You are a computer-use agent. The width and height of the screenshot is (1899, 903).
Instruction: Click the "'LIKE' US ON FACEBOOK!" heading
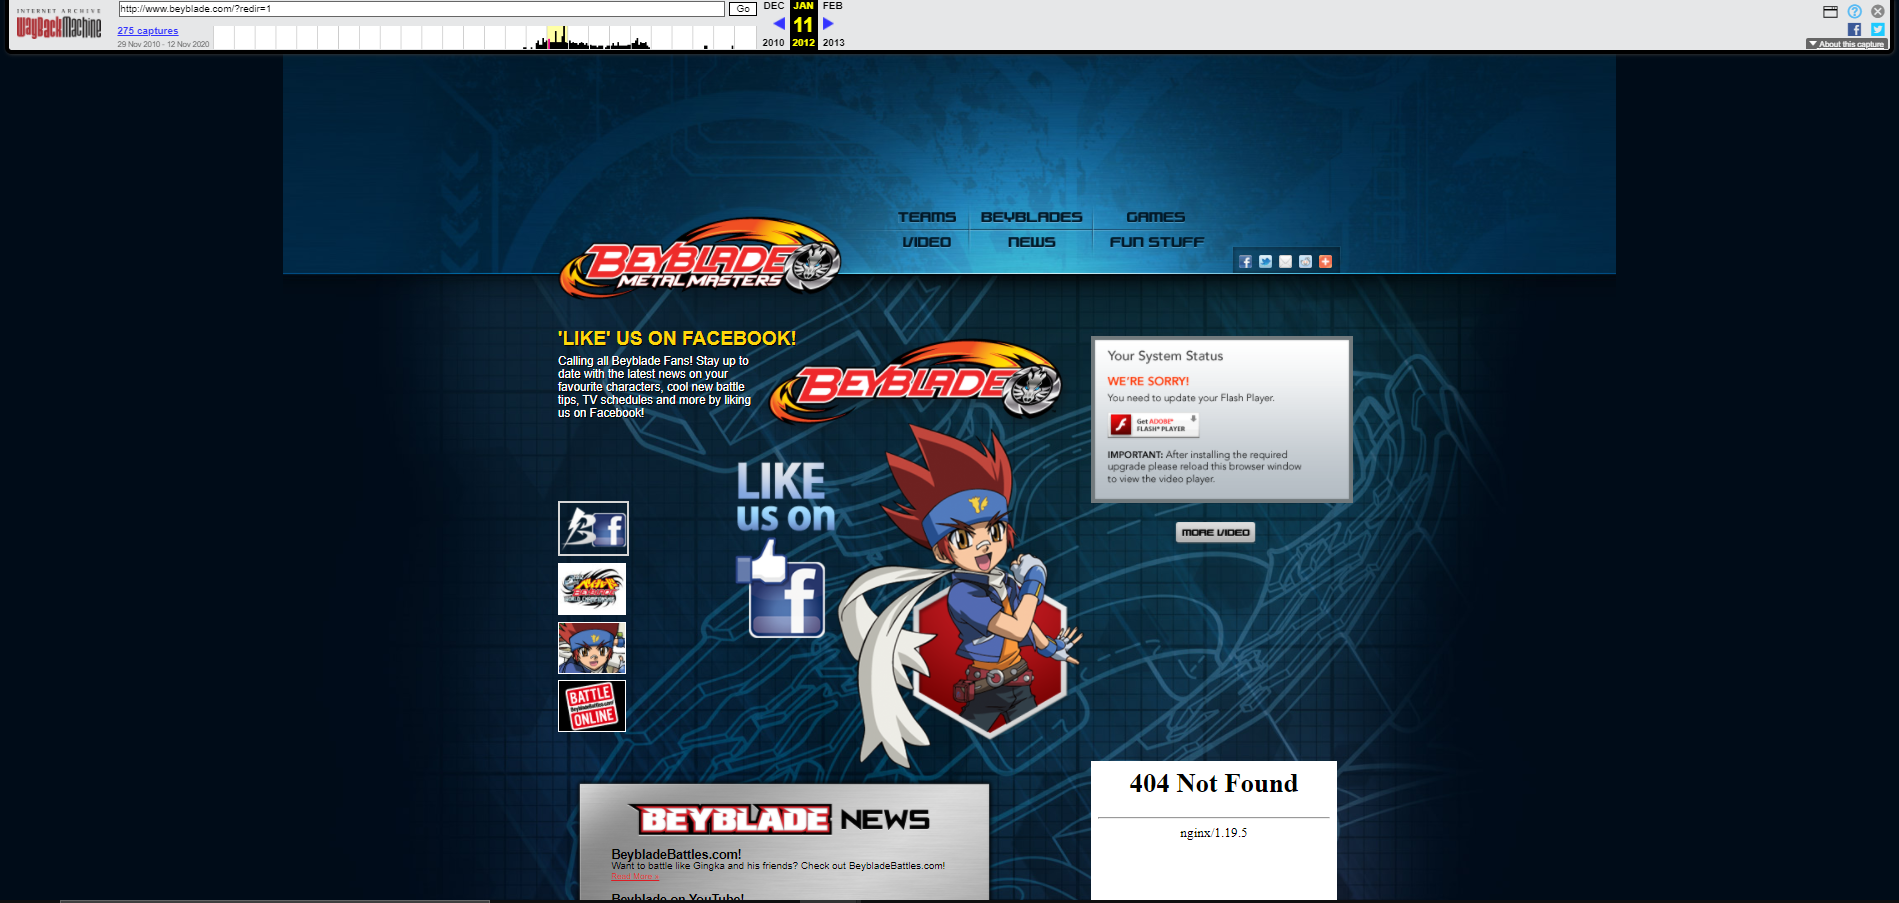pyautogui.click(x=677, y=338)
